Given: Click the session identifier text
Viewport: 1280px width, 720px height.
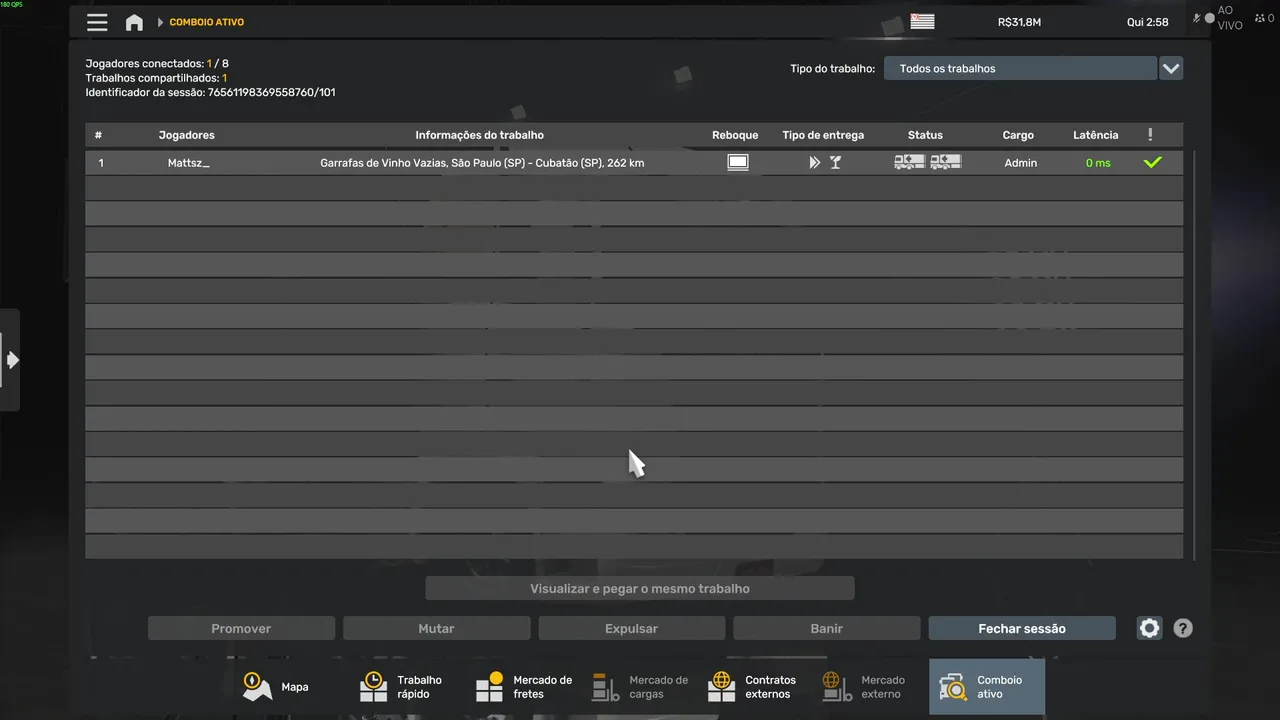Looking at the screenshot, I should (210, 92).
